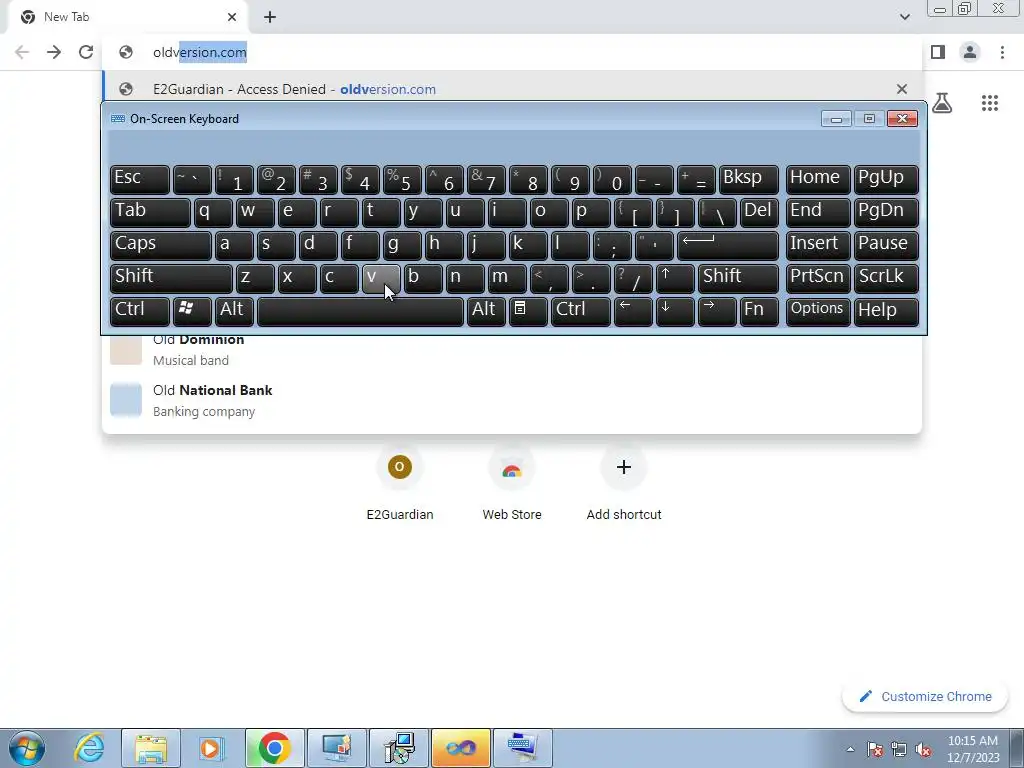The height and width of the screenshot is (768, 1024).
Task: Launch Internet Explorer from the taskbar
Action: [x=89, y=748]
